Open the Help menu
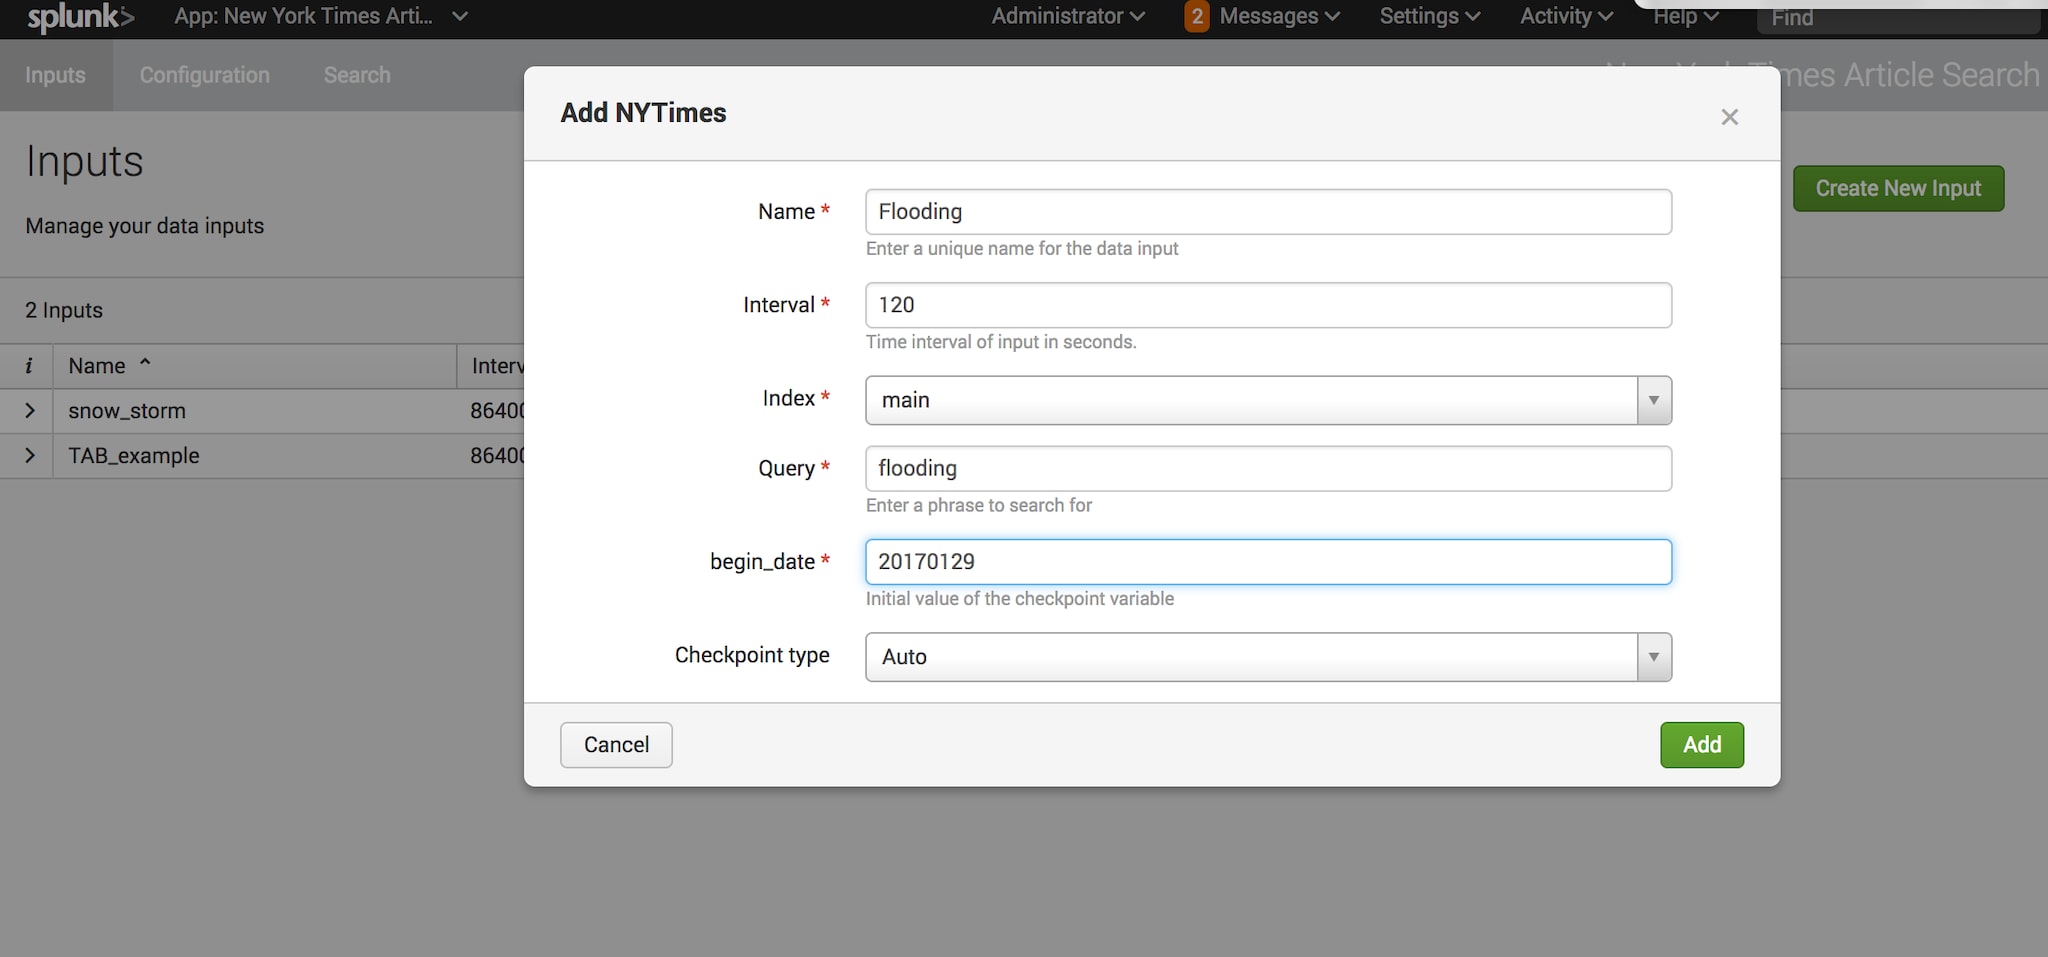The height and width of the screenshot is (957, 2048). (x=1685, y=16)
